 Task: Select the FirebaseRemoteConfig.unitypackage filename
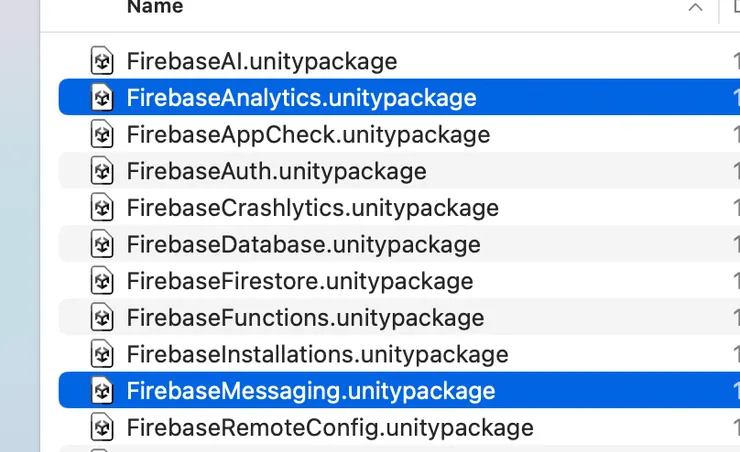pos(329,428)
